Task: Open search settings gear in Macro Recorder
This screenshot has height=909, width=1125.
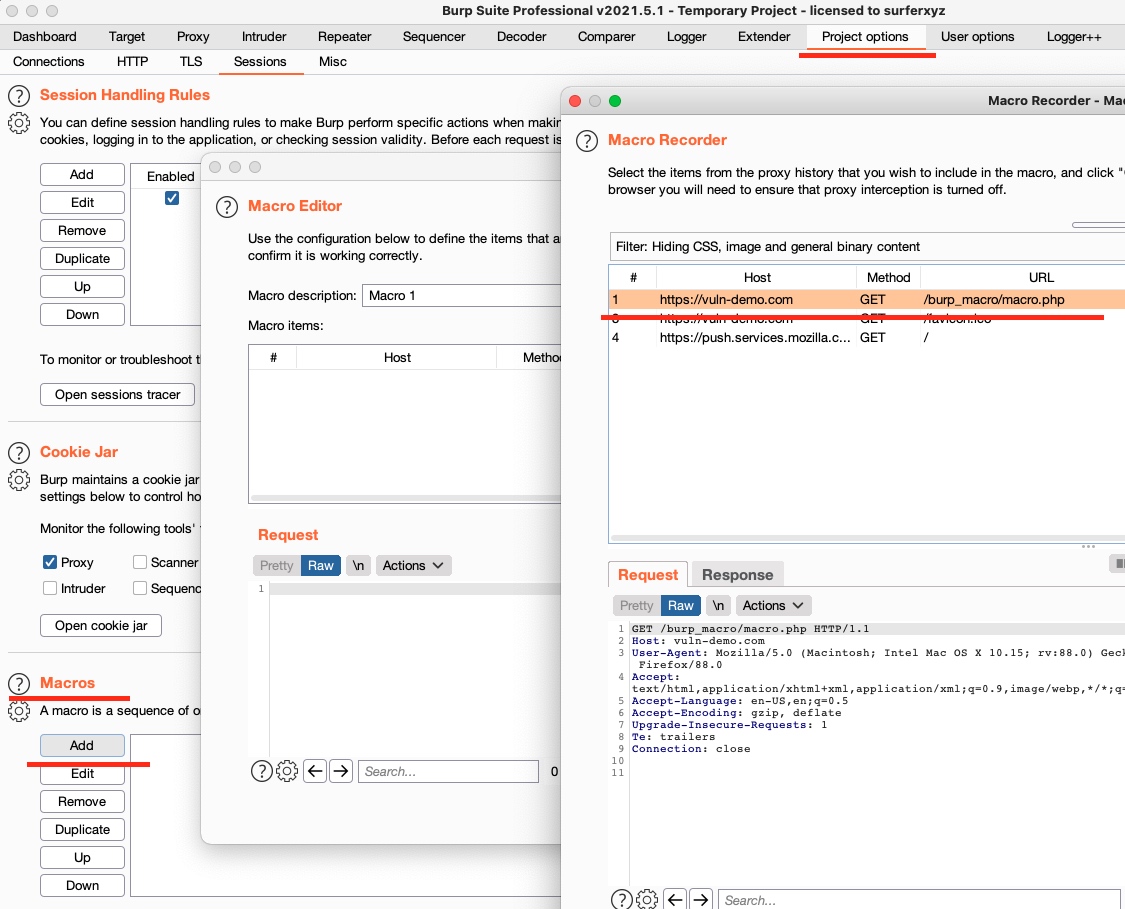Action: coord(647,899)
